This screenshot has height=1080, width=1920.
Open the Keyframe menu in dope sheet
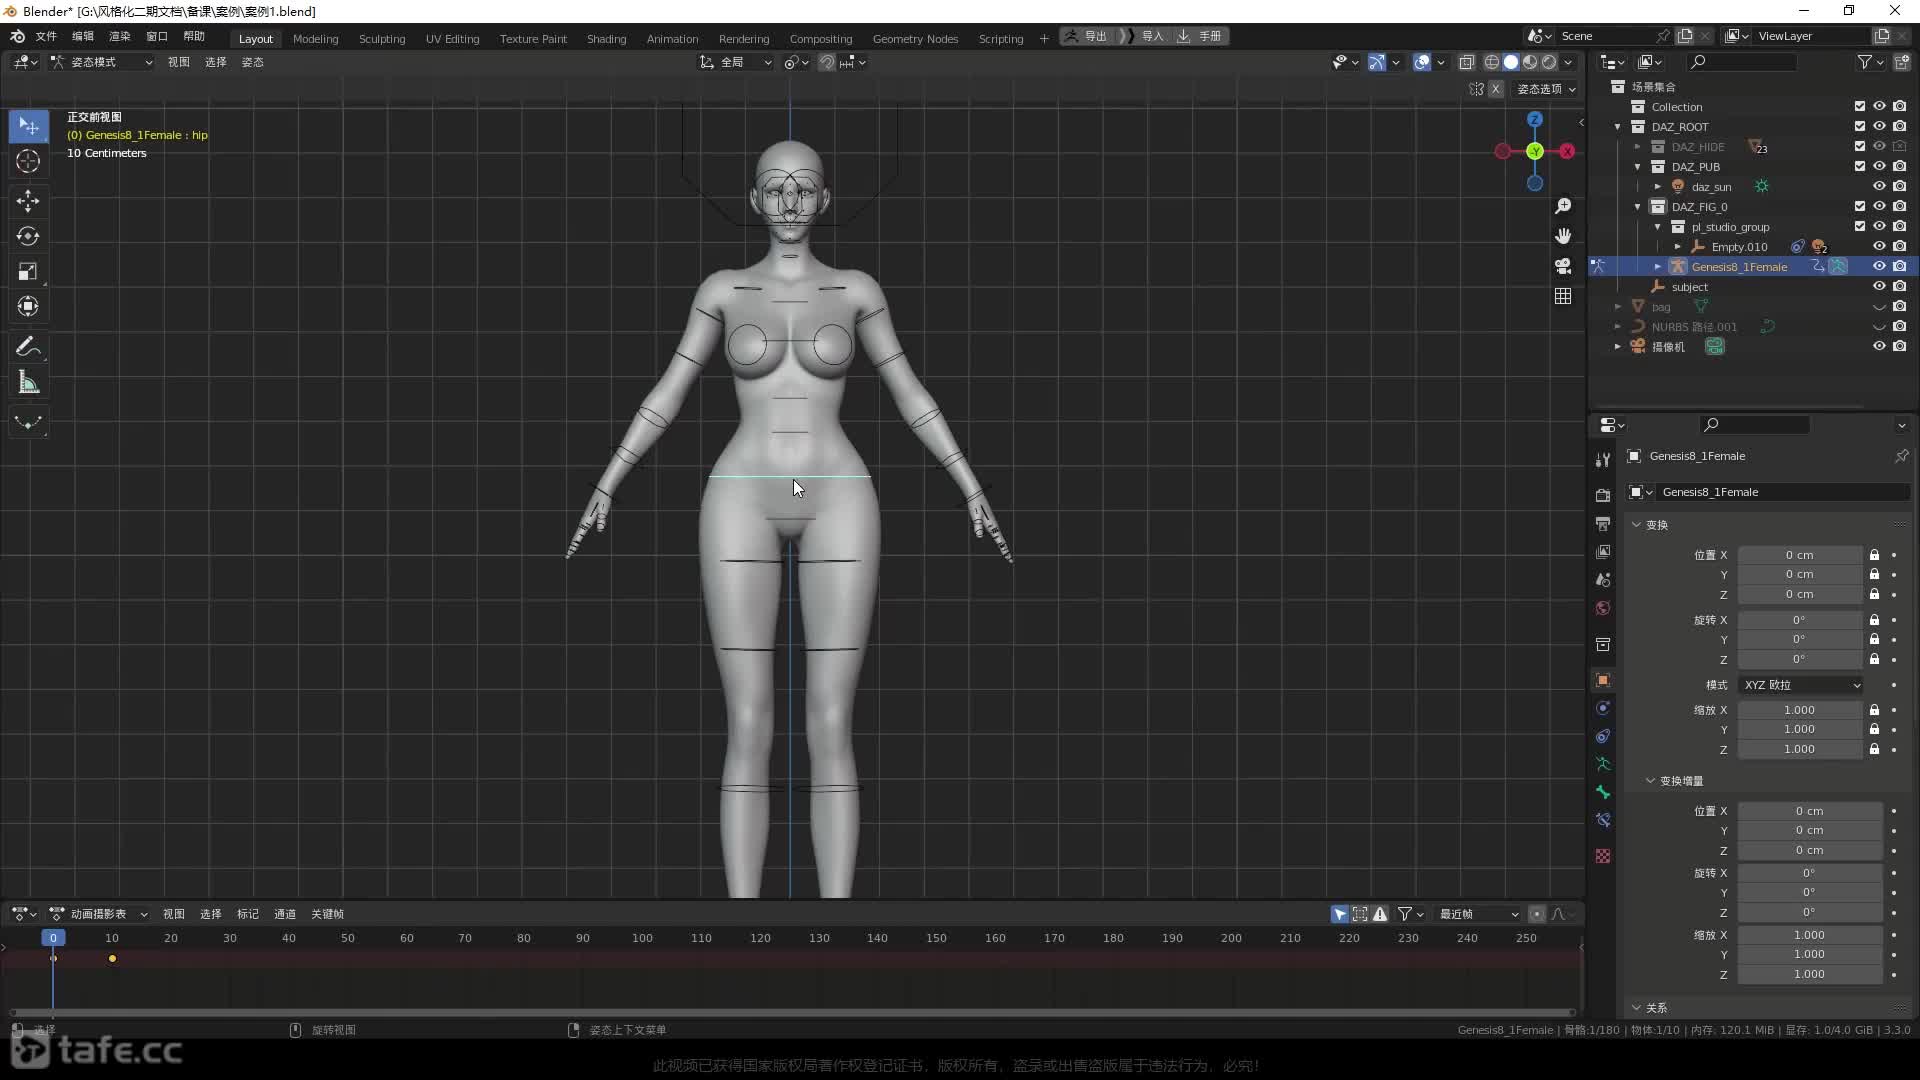coord(327,914)
